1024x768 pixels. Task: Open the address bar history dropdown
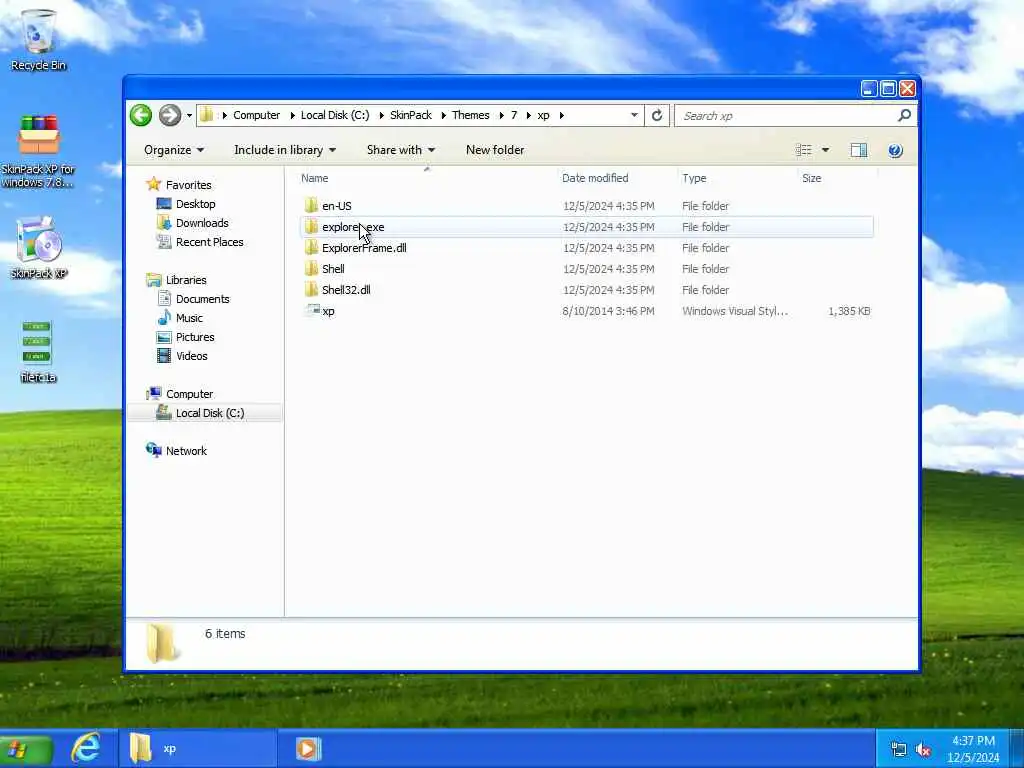click(x=634, y=116)
